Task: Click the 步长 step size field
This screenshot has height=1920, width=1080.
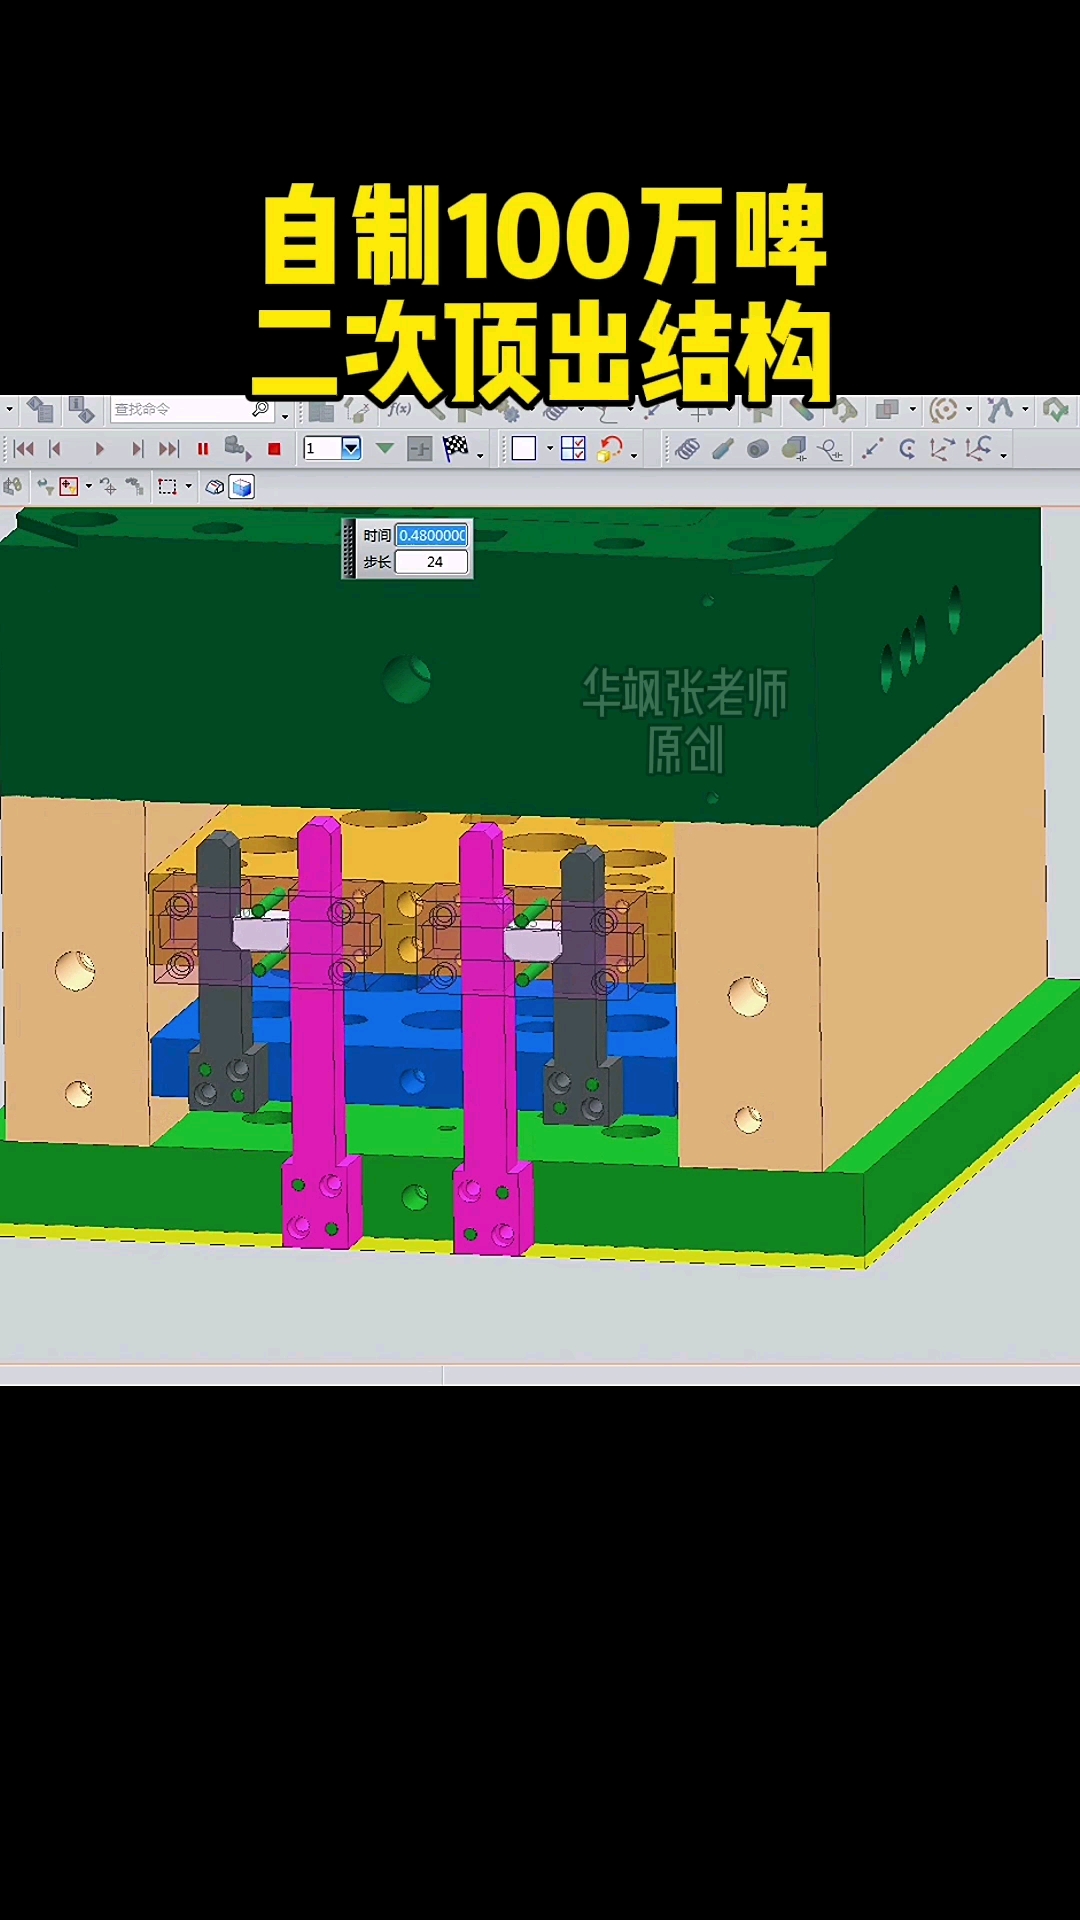Action: coord(431,562)
